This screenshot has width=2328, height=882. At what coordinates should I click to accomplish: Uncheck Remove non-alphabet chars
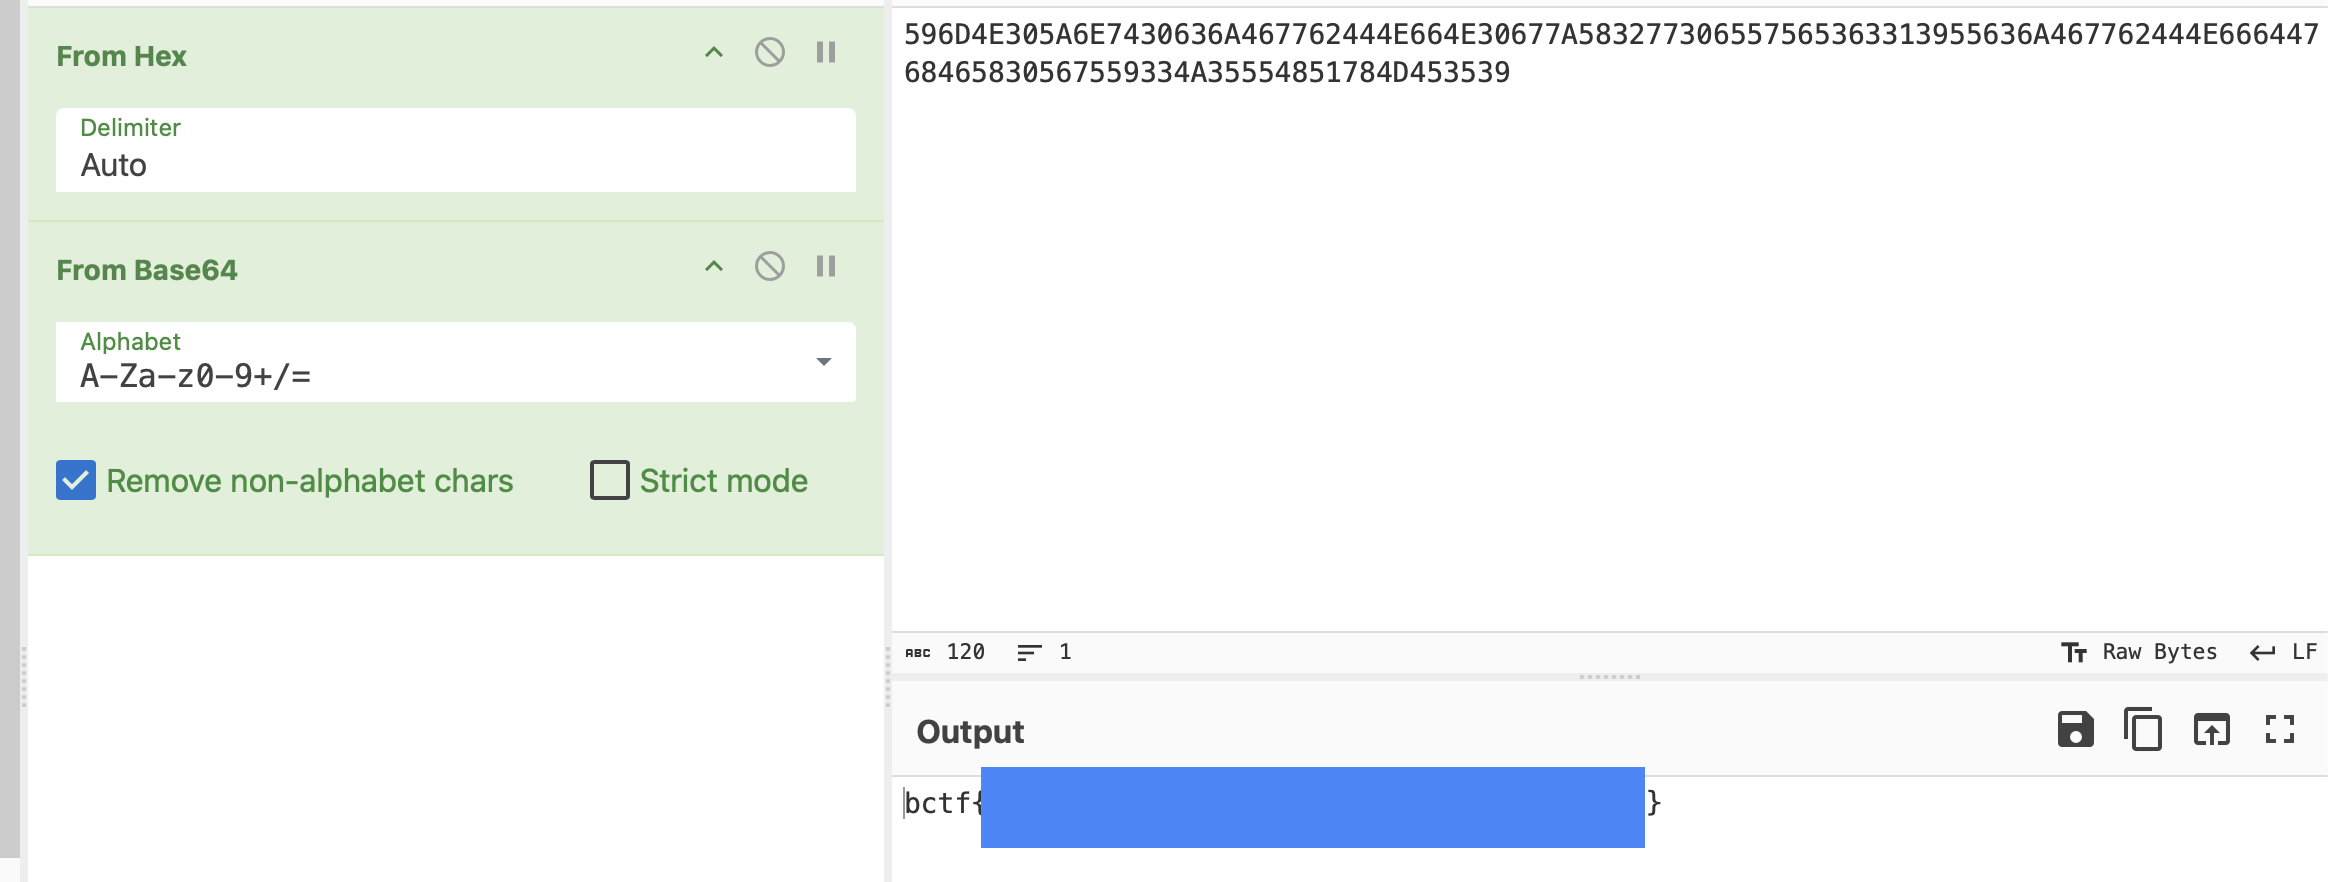[76, 481]
